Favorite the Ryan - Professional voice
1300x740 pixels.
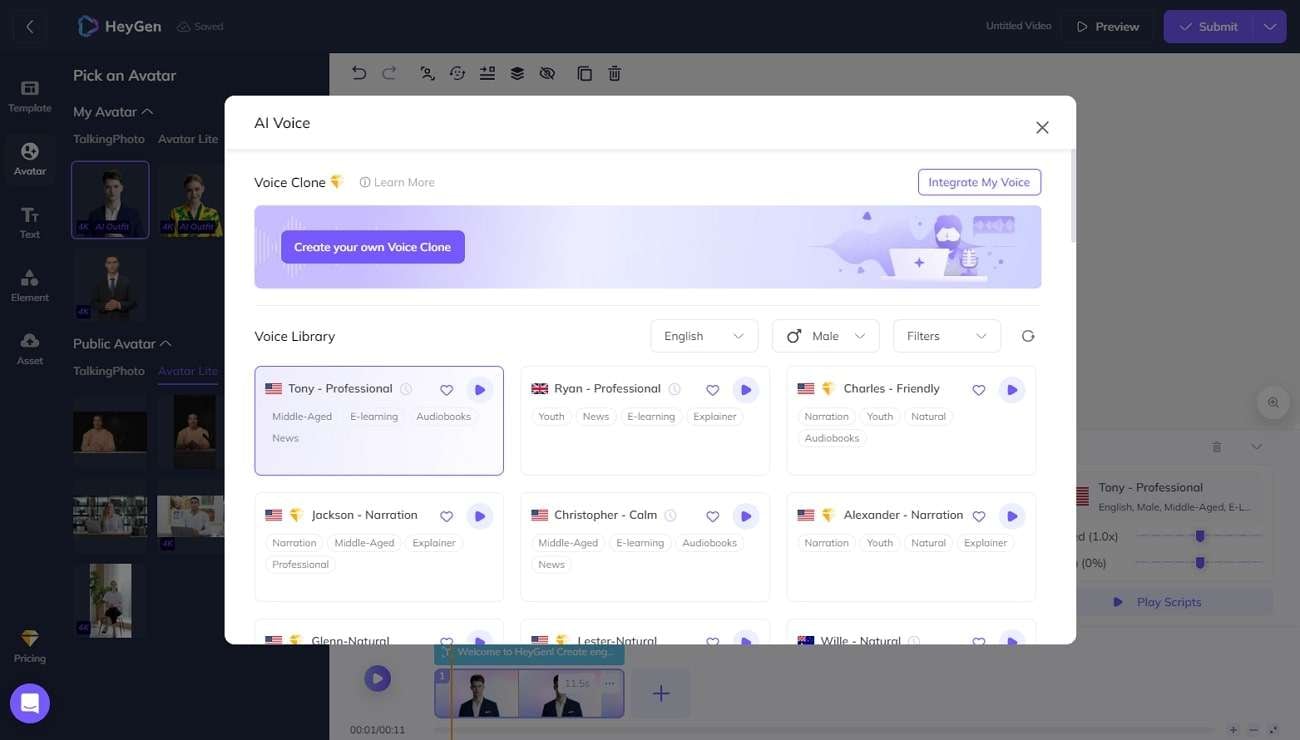point(713,390)
